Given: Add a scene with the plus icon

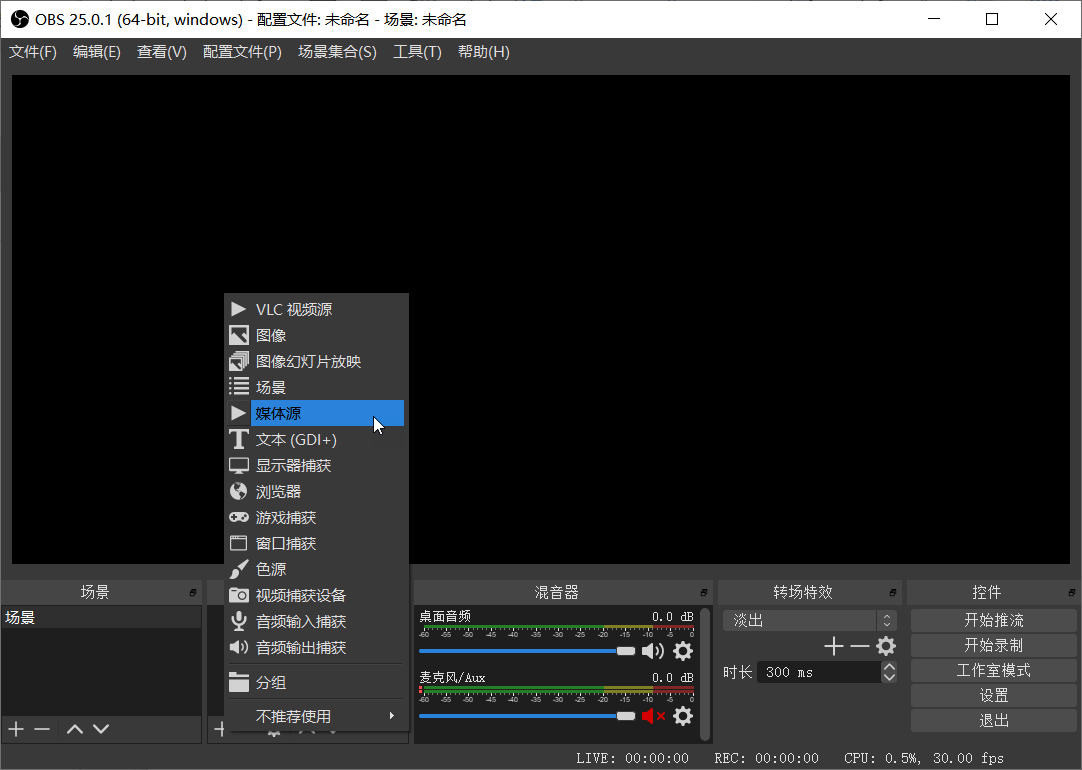Looking at the screenshot, I should [16, 729].
